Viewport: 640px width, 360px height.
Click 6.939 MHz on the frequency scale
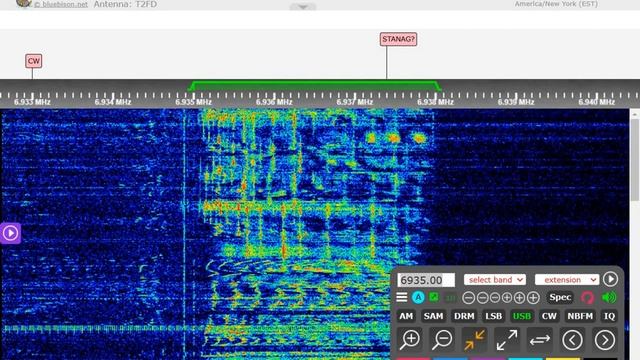pyautogui.click(x=516, y=102)
